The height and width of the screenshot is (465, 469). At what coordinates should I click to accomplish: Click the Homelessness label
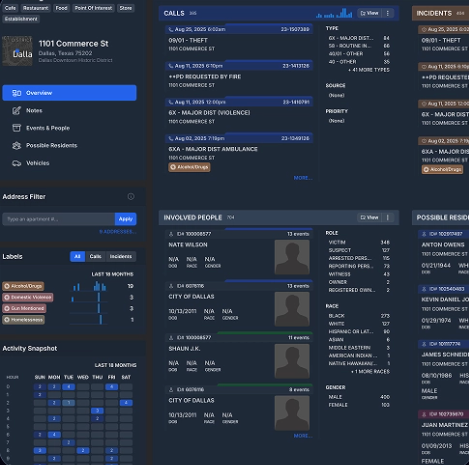click(x=24, y=320)
